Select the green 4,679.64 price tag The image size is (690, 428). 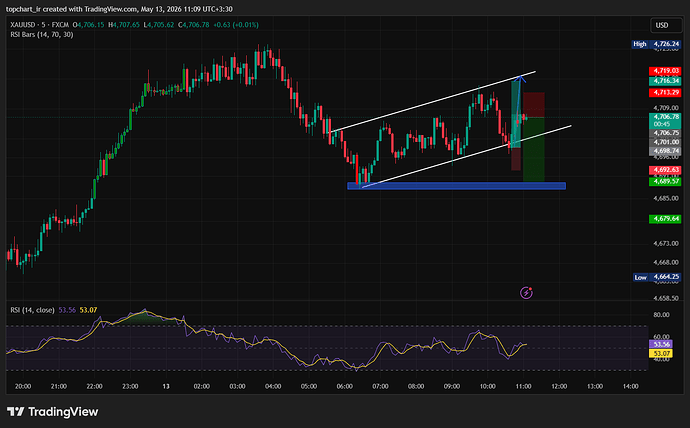tap(665, 219)
